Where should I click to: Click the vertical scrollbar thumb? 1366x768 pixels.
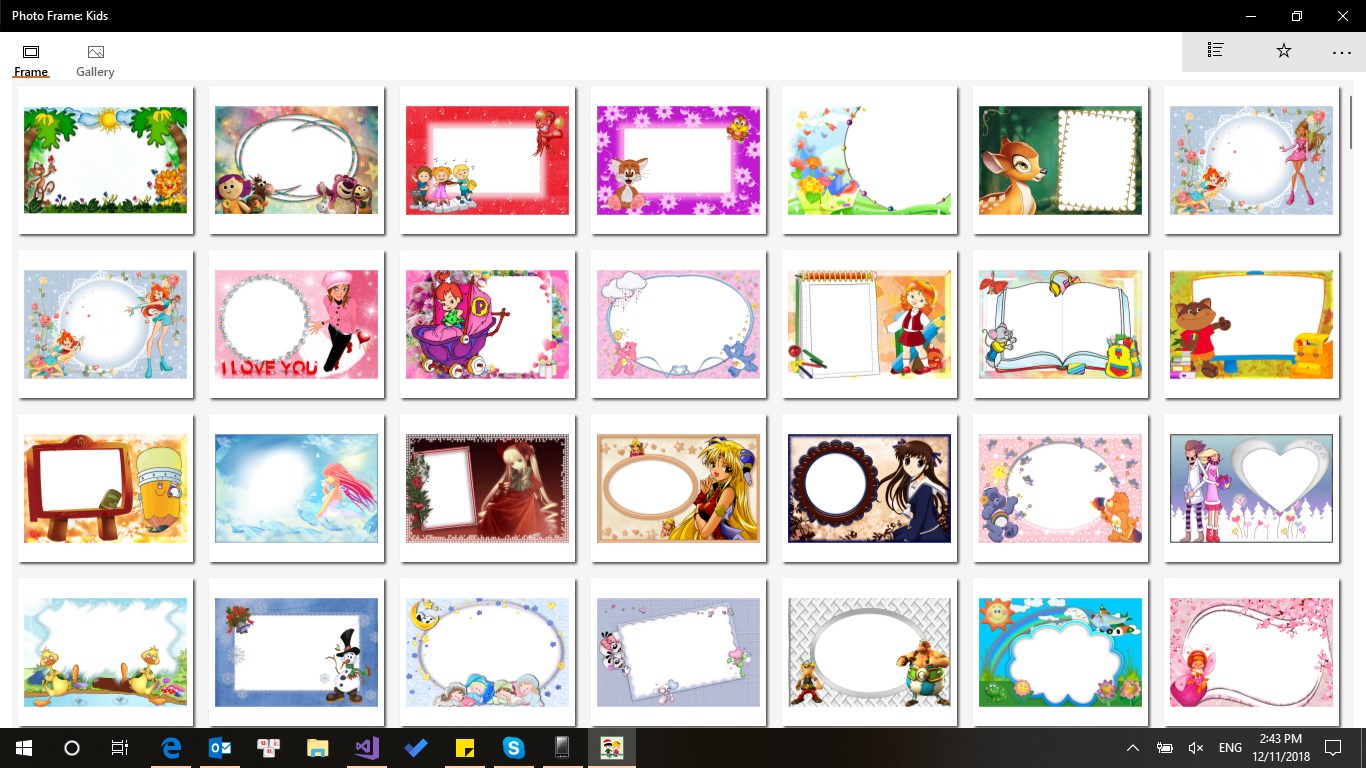[x=1351, y=122]
